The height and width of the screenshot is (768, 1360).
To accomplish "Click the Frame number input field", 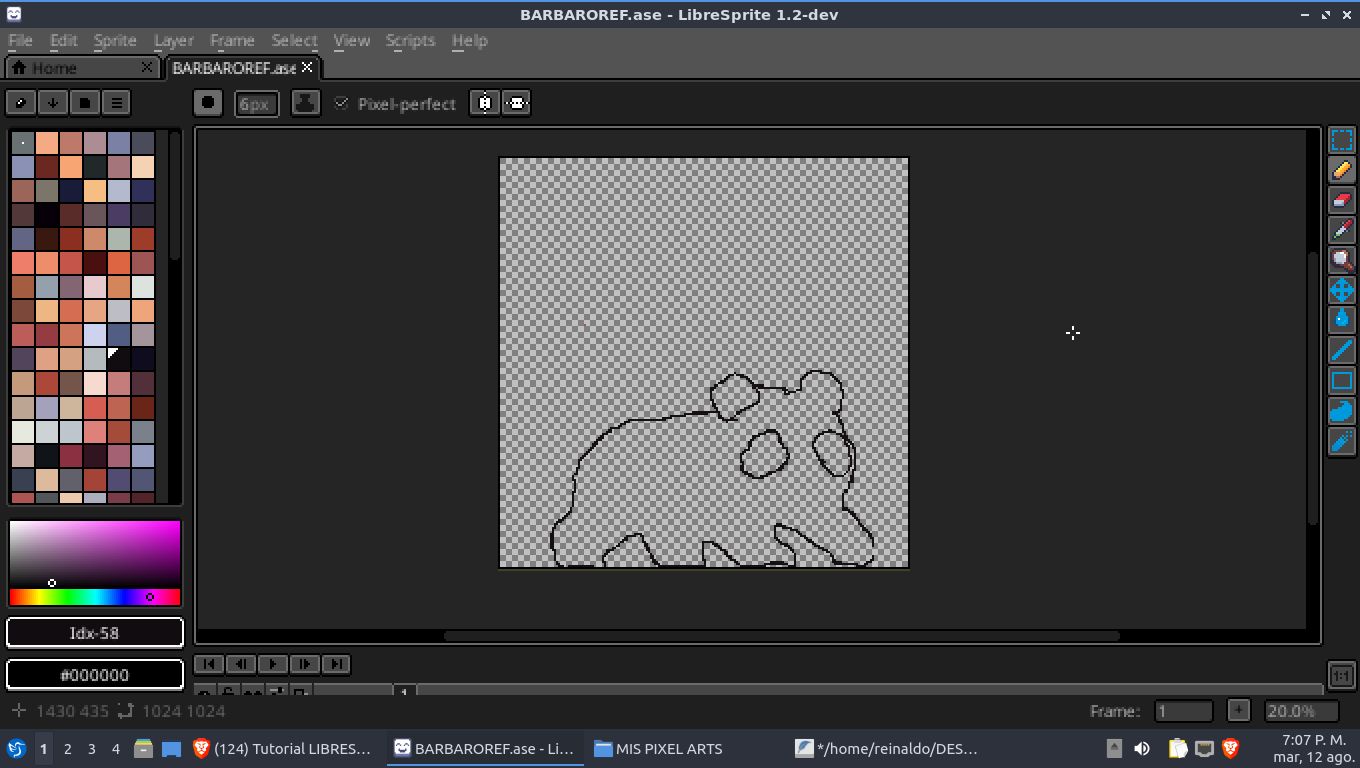I will pos(1183,711).
